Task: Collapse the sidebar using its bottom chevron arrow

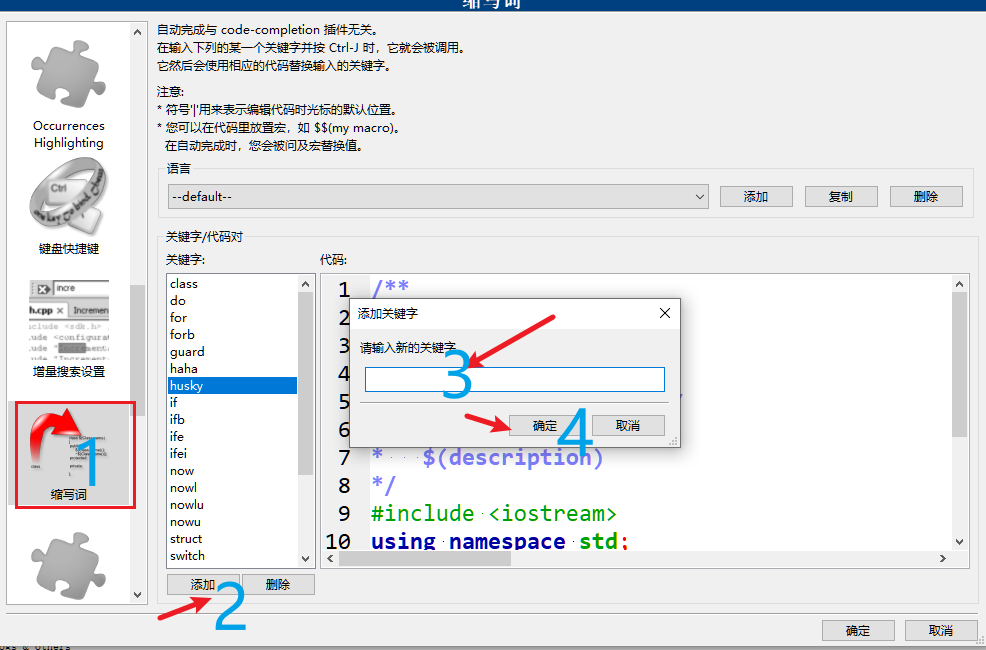Action: pyautogui.click(x=136, y=594)
